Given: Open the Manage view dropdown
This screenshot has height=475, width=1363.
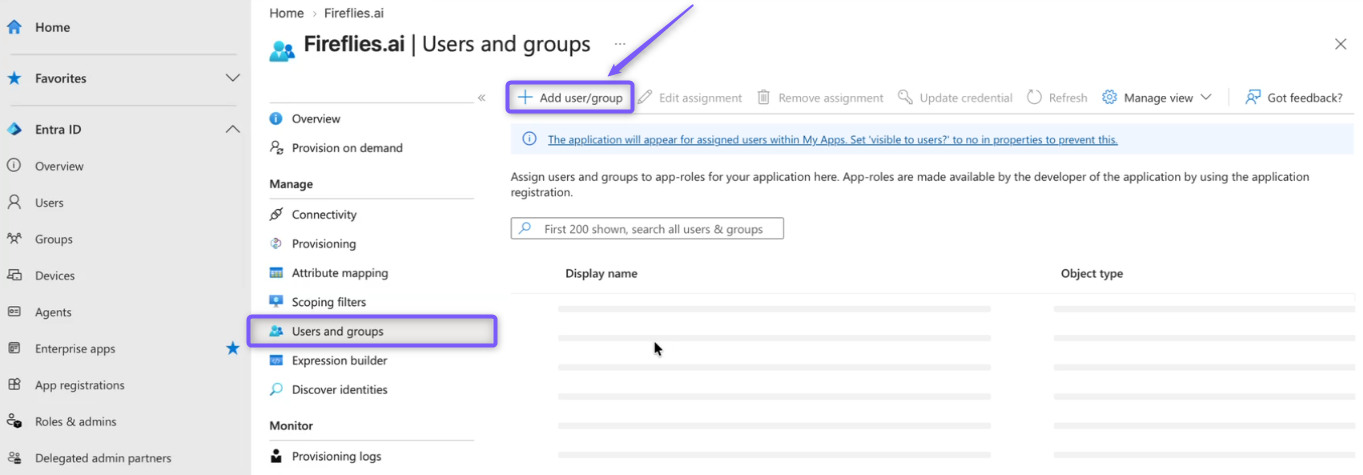Looking at the screenshot, I should (x=1157, y=97).
